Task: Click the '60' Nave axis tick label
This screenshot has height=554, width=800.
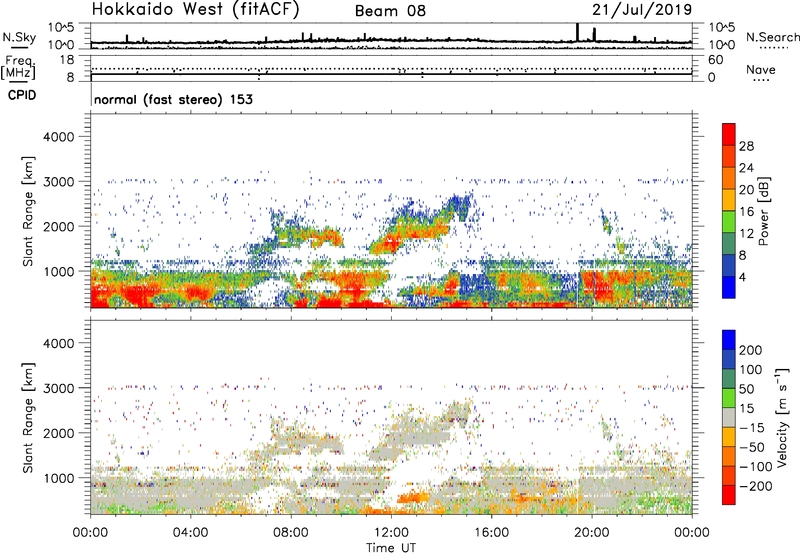Action: [x=715, y=60]
